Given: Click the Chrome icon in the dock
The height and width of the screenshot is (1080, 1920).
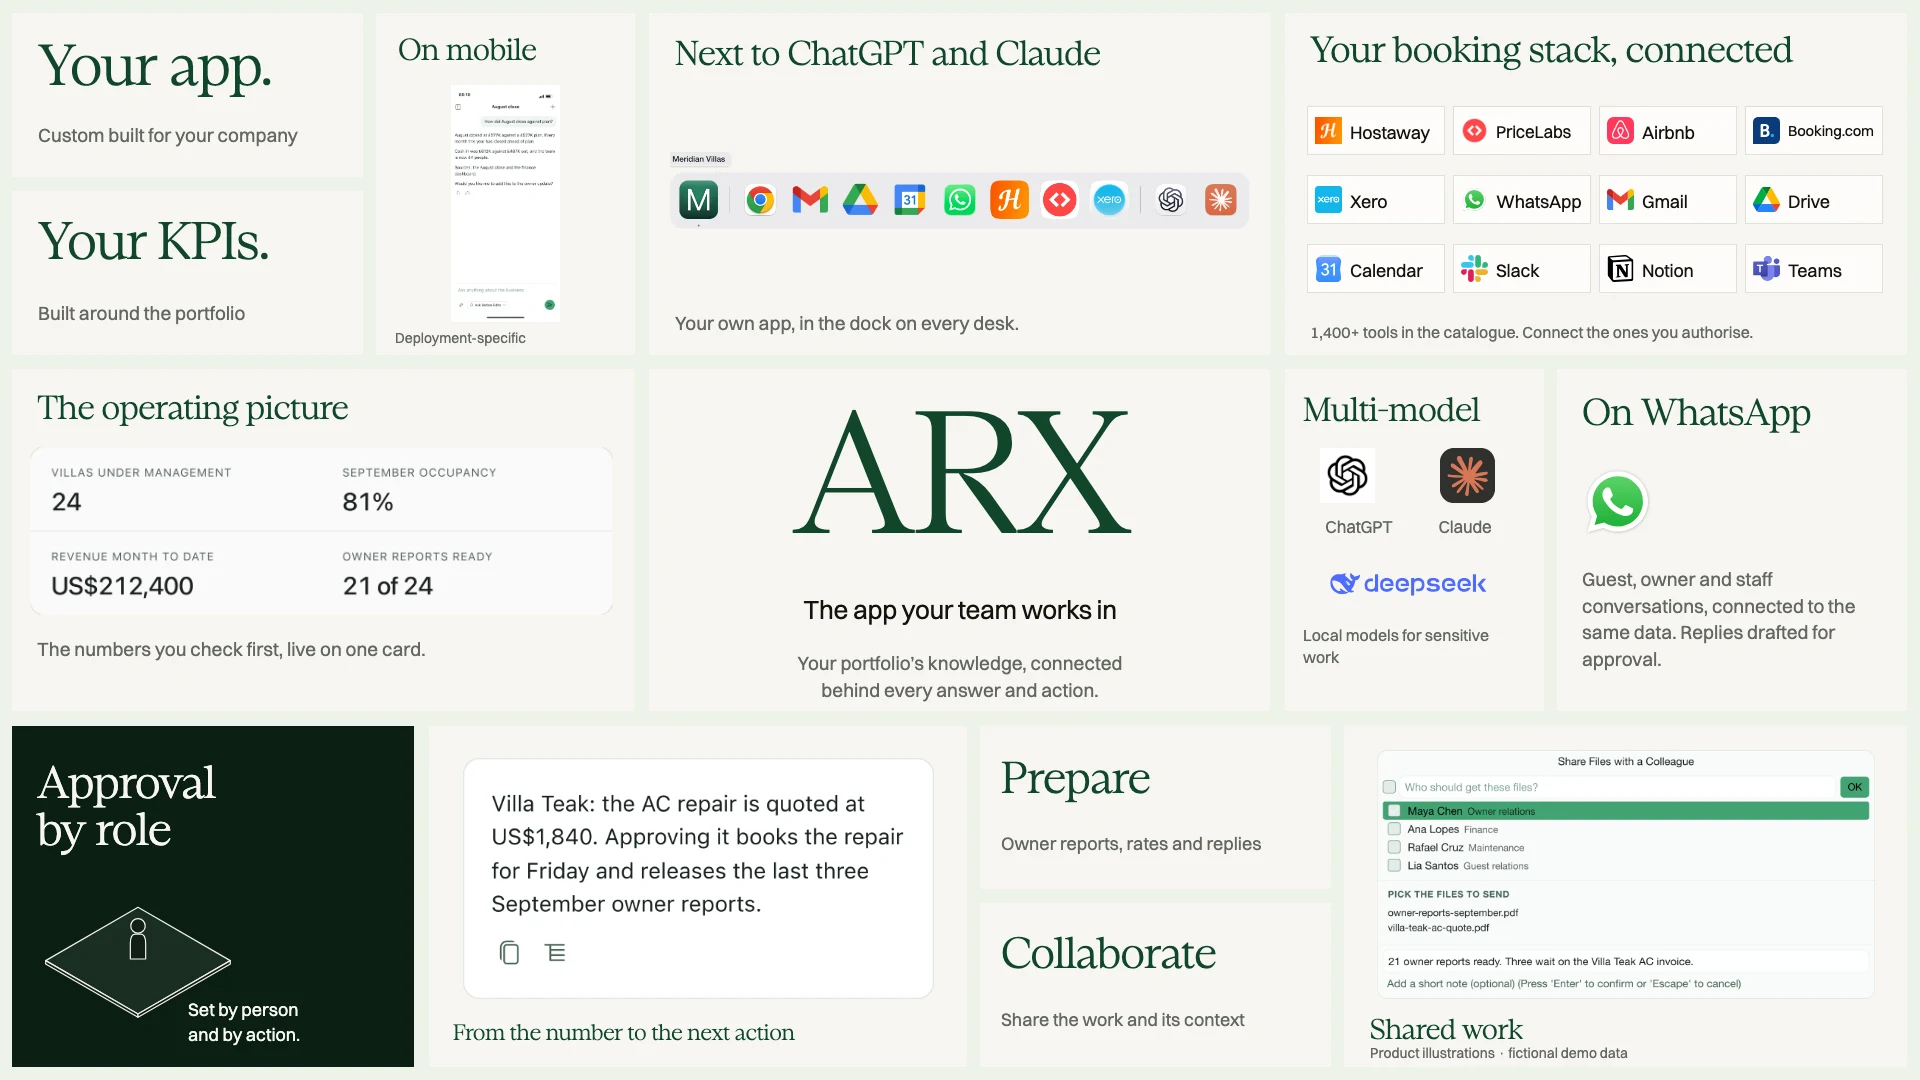Looking at the screenshot, I should [x=760, y=201].
